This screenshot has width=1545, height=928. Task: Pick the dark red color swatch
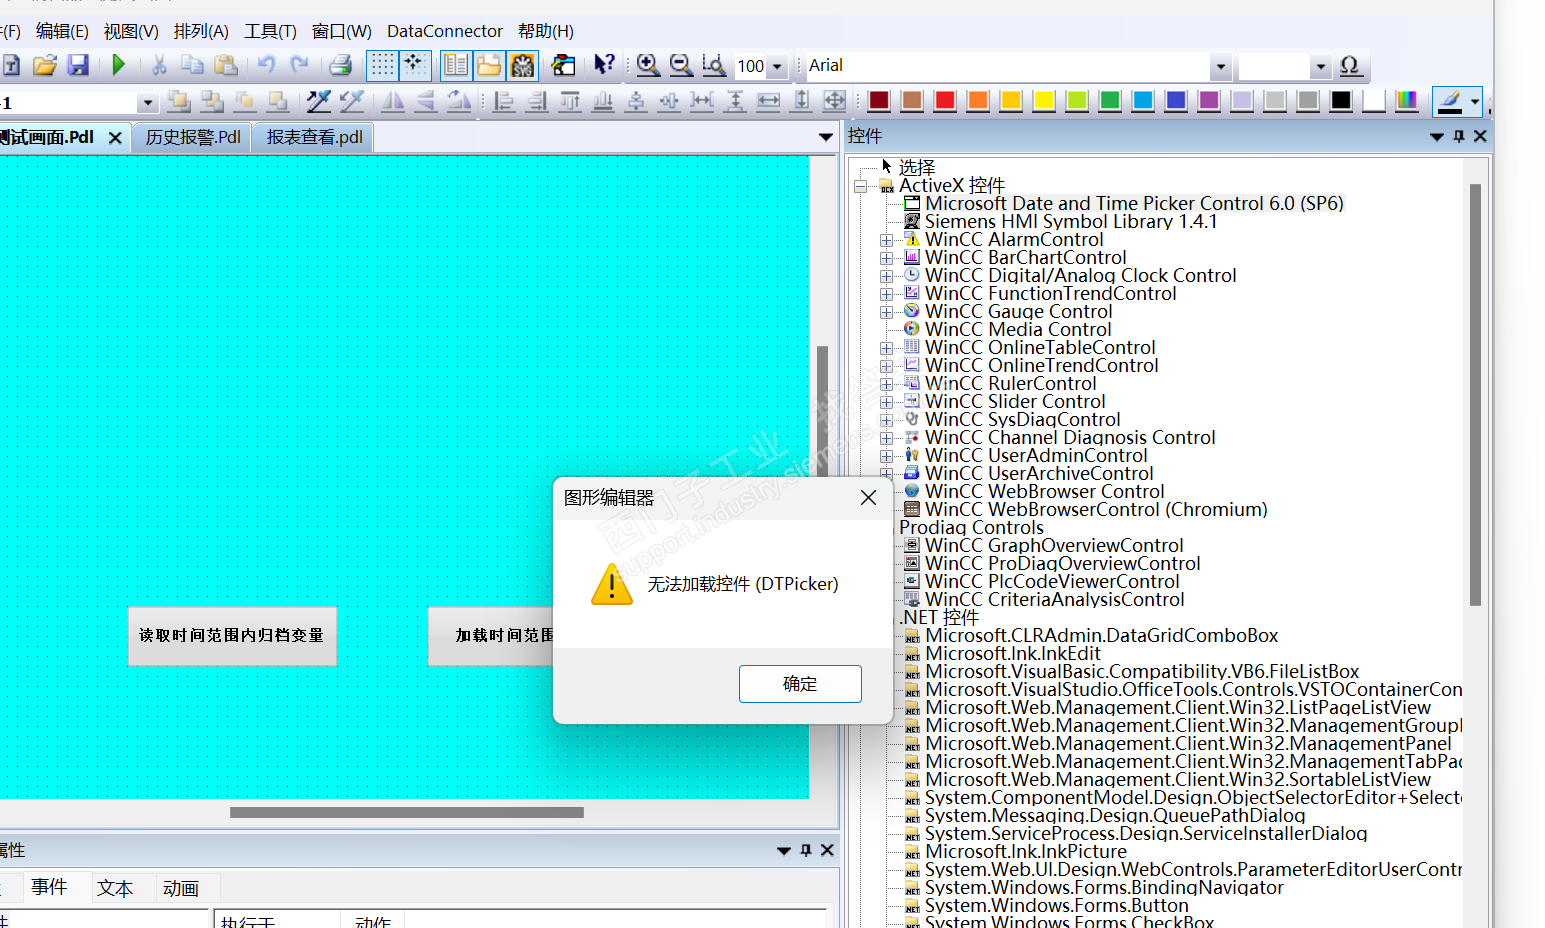[x=879, y=101]
